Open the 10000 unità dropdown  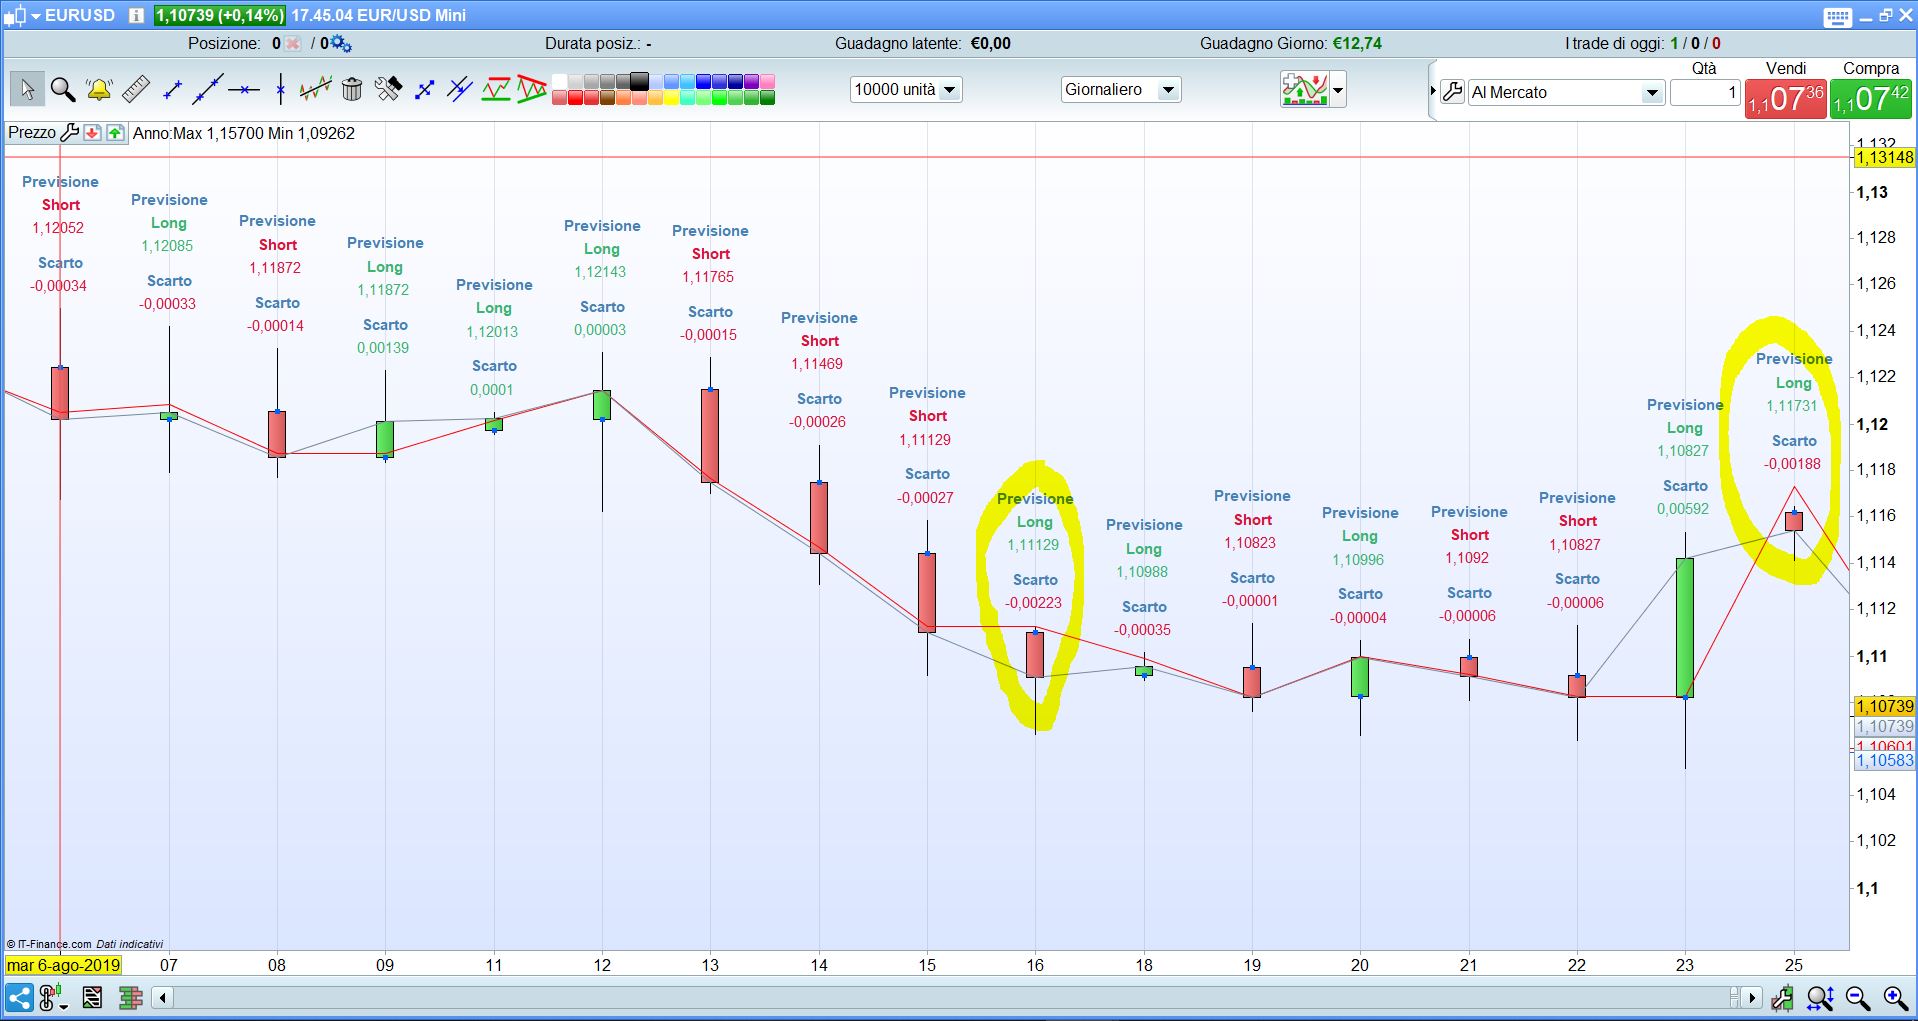[906, 90]
